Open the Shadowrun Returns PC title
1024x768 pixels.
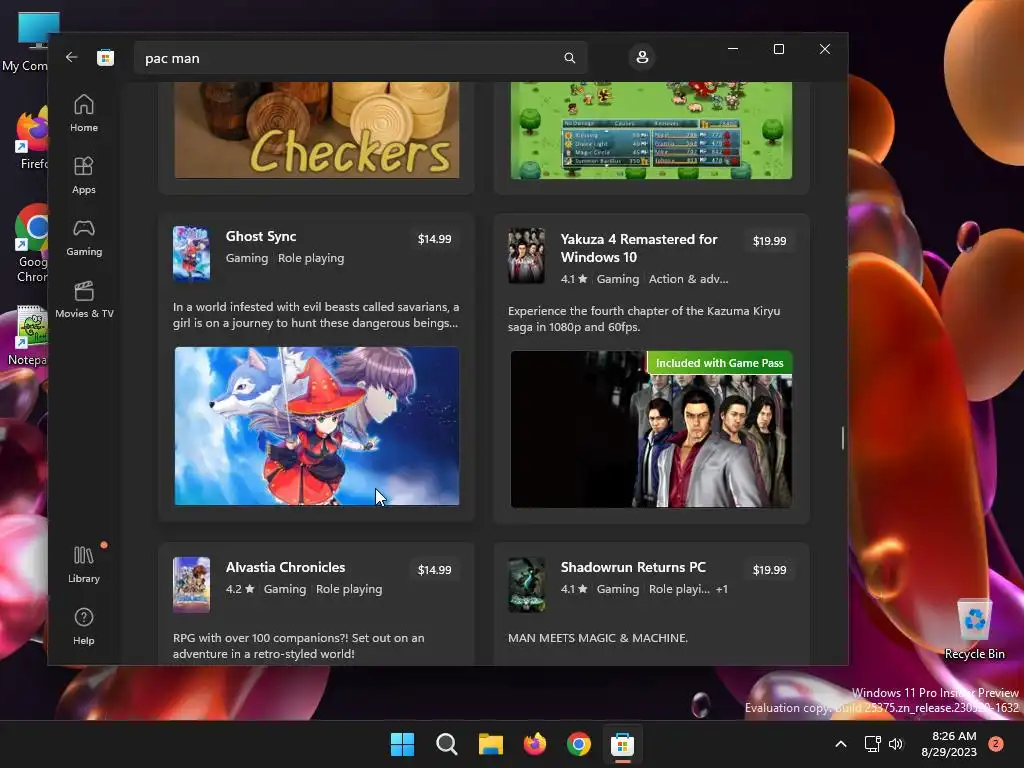click(x=633, y=568)
